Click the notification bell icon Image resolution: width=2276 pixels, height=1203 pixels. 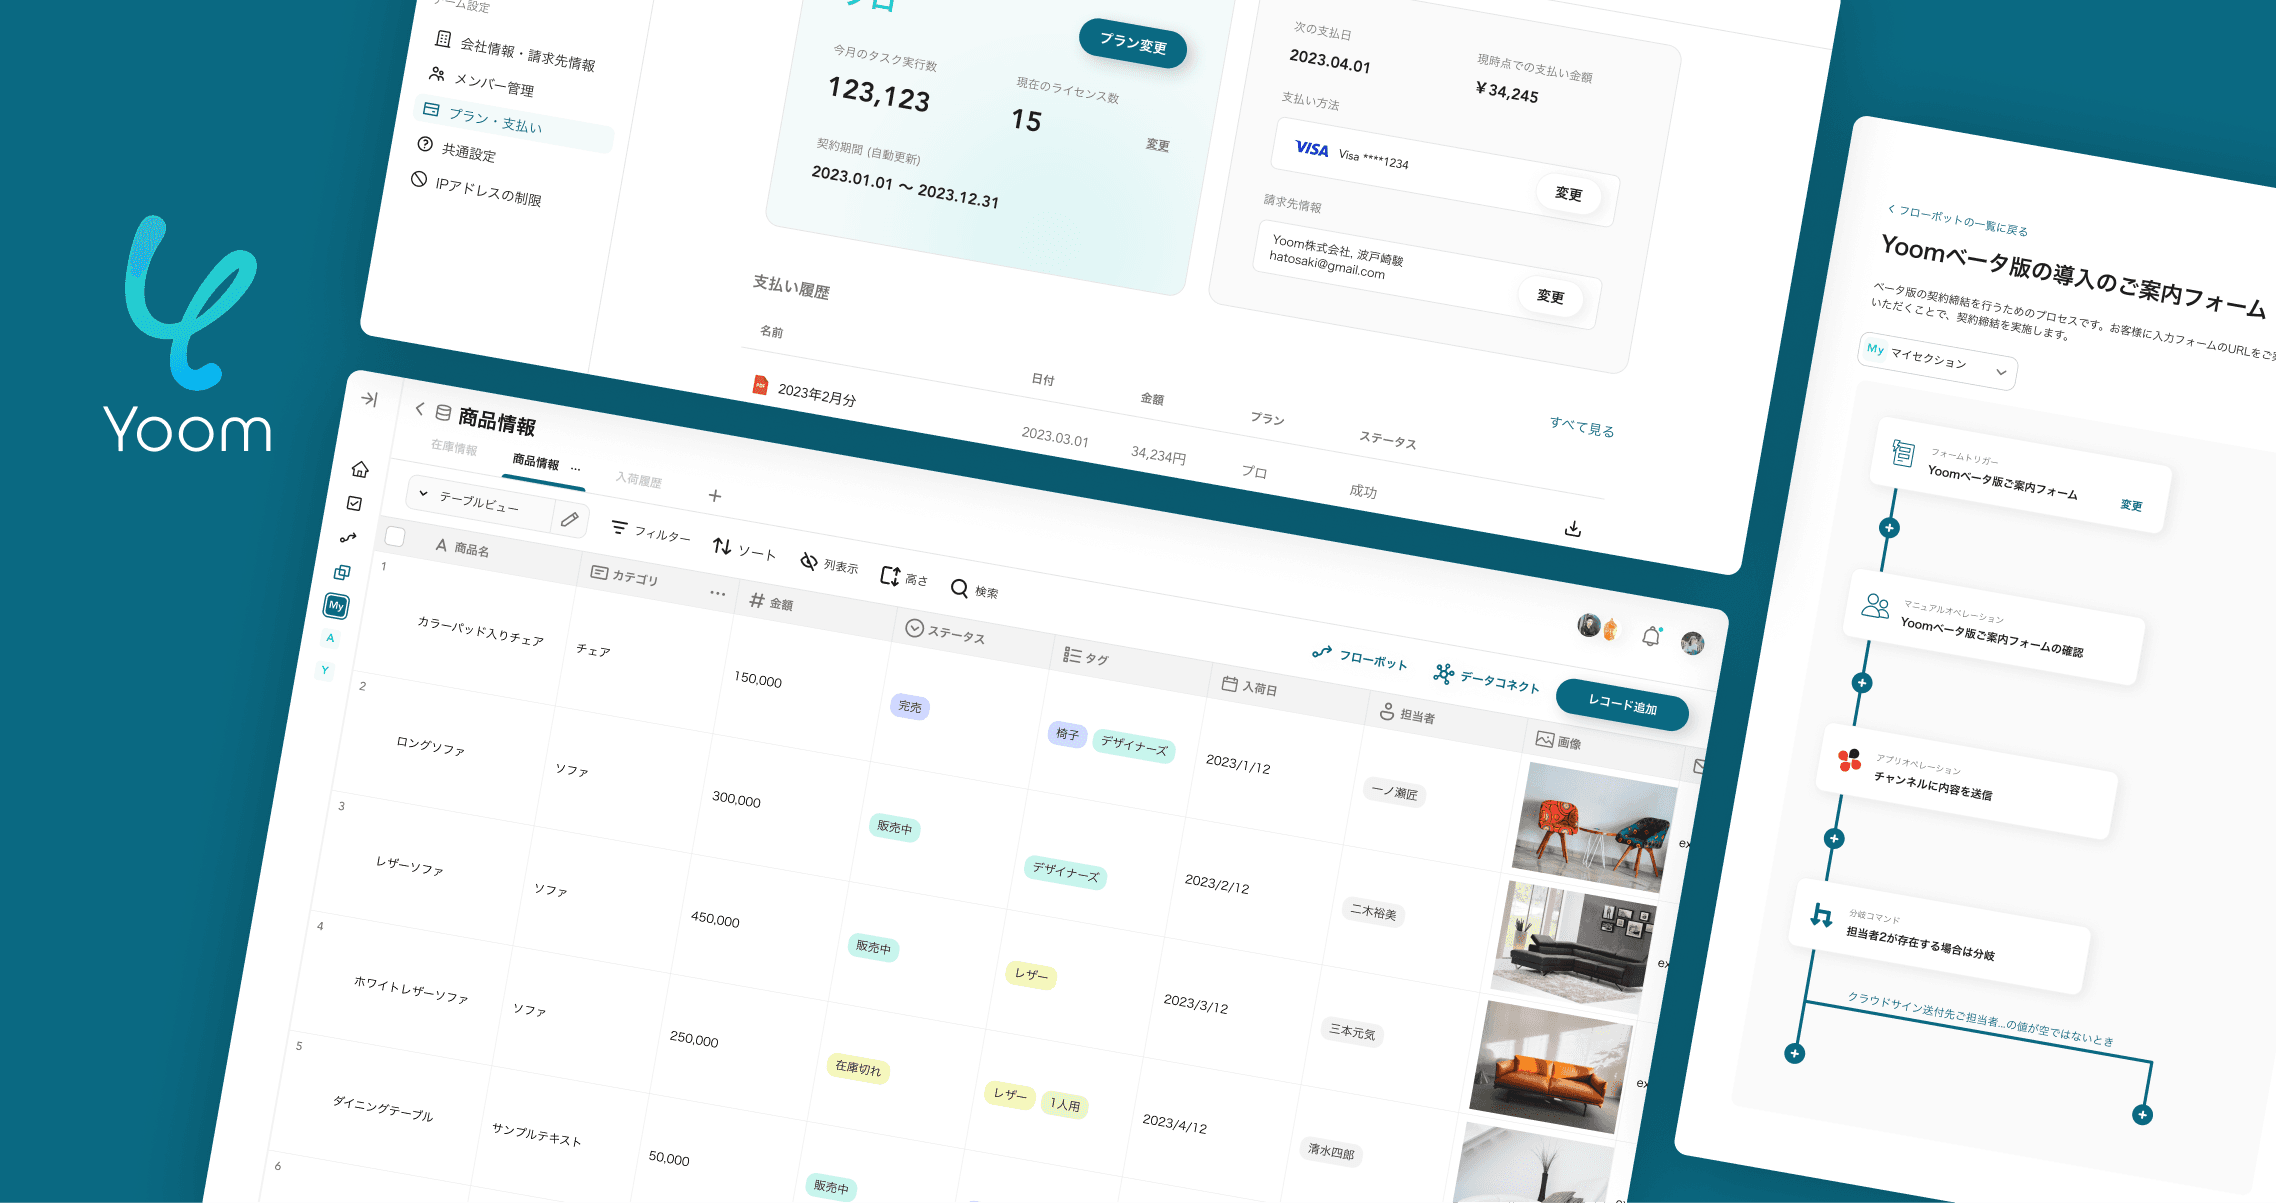(x=1651, y=636)
